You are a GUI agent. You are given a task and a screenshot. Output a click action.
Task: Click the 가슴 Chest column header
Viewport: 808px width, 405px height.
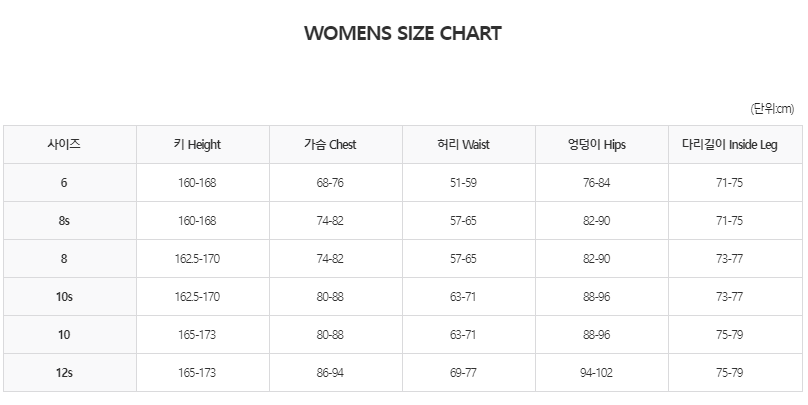click(330, 144)
